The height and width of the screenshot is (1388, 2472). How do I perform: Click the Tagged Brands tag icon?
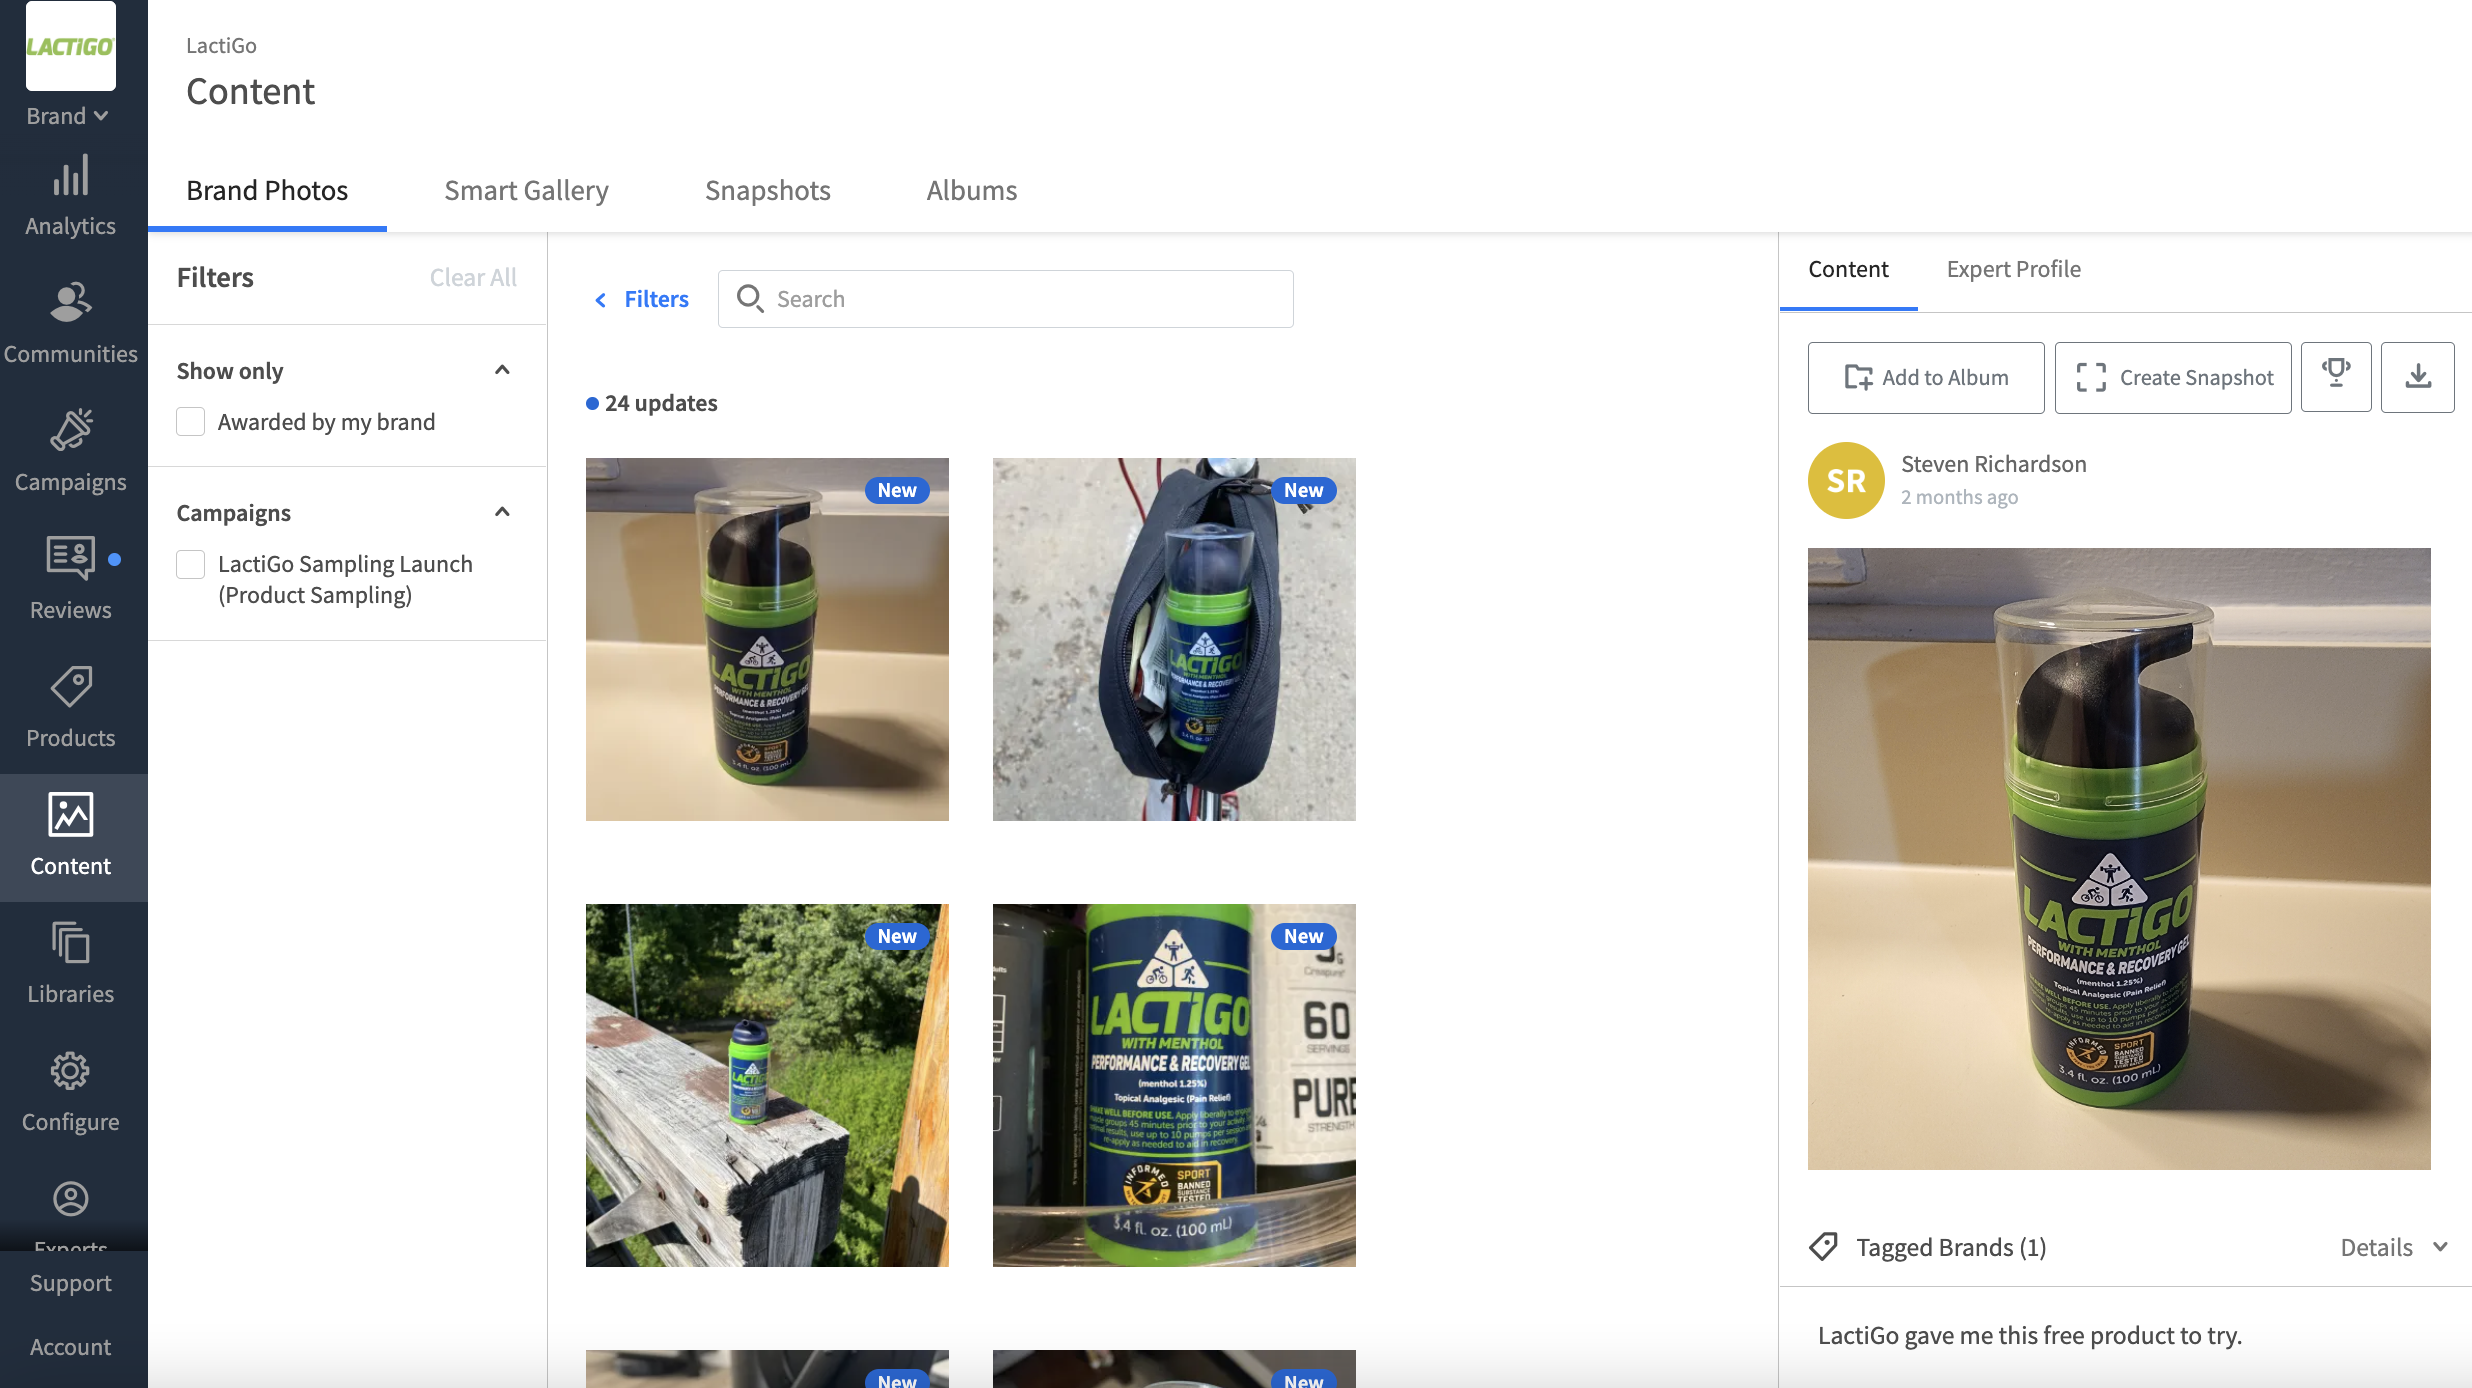[1823, 1247]
